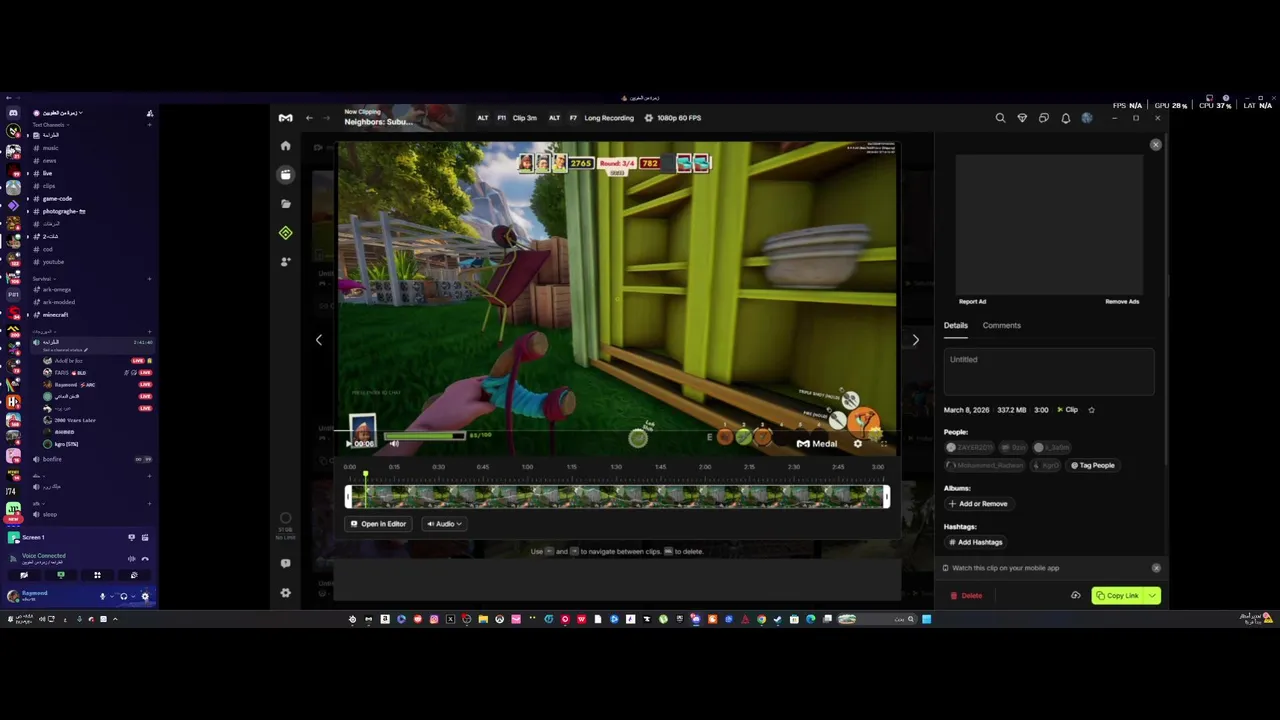Open the feedback chat icon in Medal sidebar
This screenshot has width=1280, height=720.
pyautogui.click(x=285, y=563)
